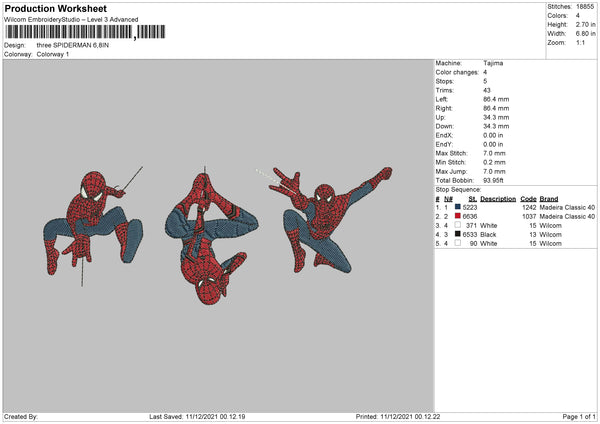Click the left crouching Spiderman design
Screen dimensions: 600x424
(x=93, y=226)
